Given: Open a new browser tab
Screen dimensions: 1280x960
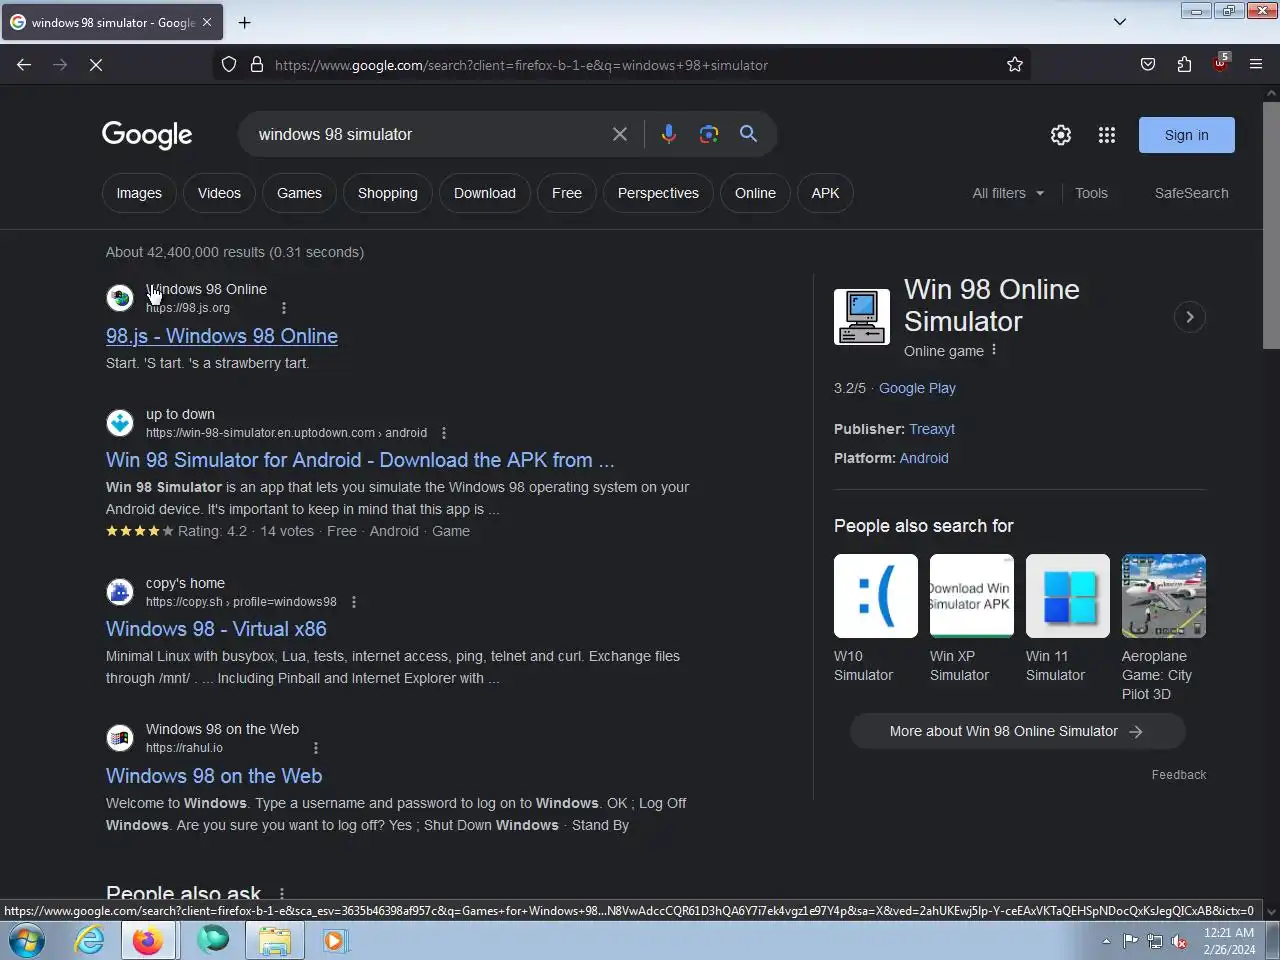Looking at the screenshot, I should point(244,22).
